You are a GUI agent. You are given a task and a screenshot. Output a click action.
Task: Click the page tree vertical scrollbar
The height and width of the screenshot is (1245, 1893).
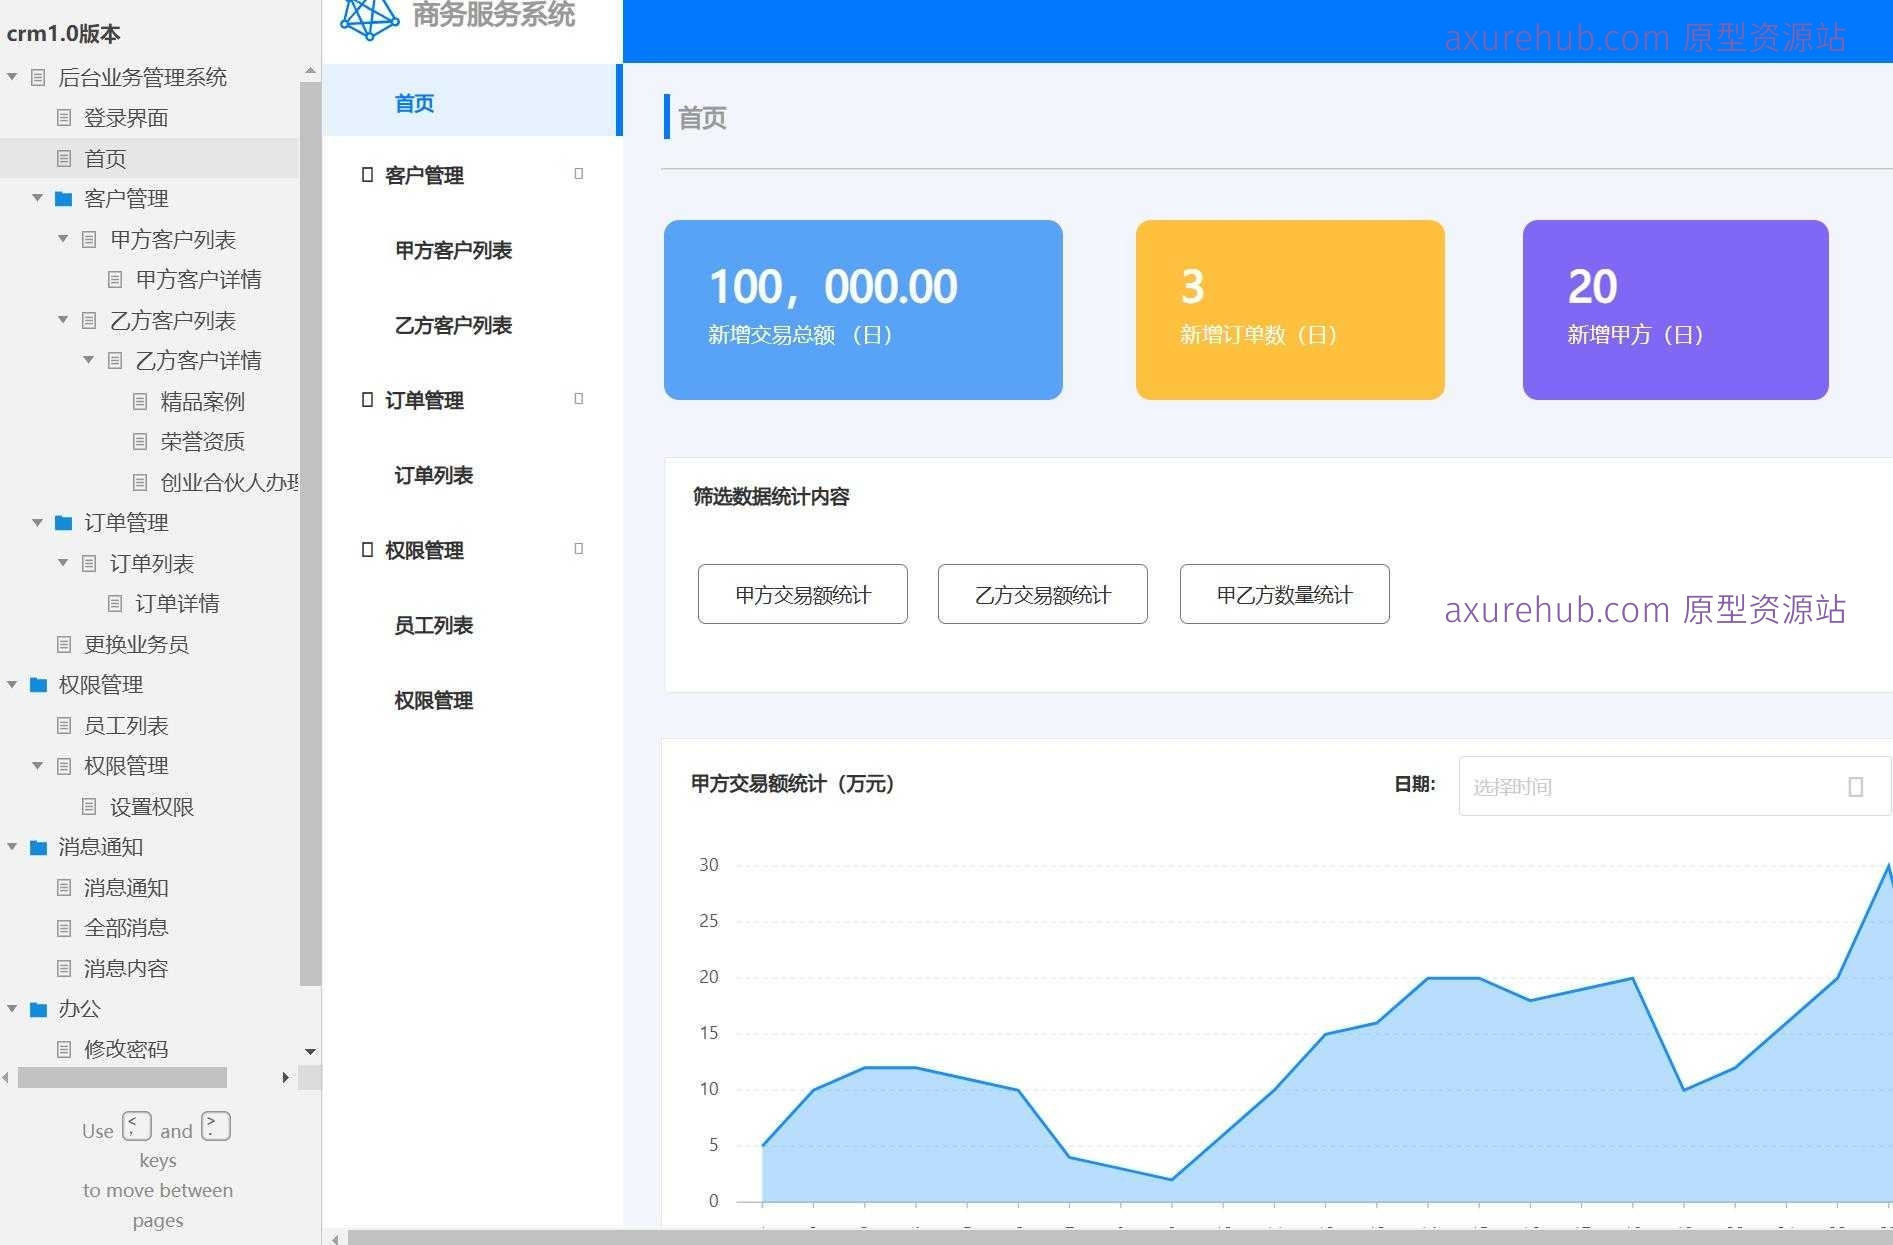click(x=310, y=535)
